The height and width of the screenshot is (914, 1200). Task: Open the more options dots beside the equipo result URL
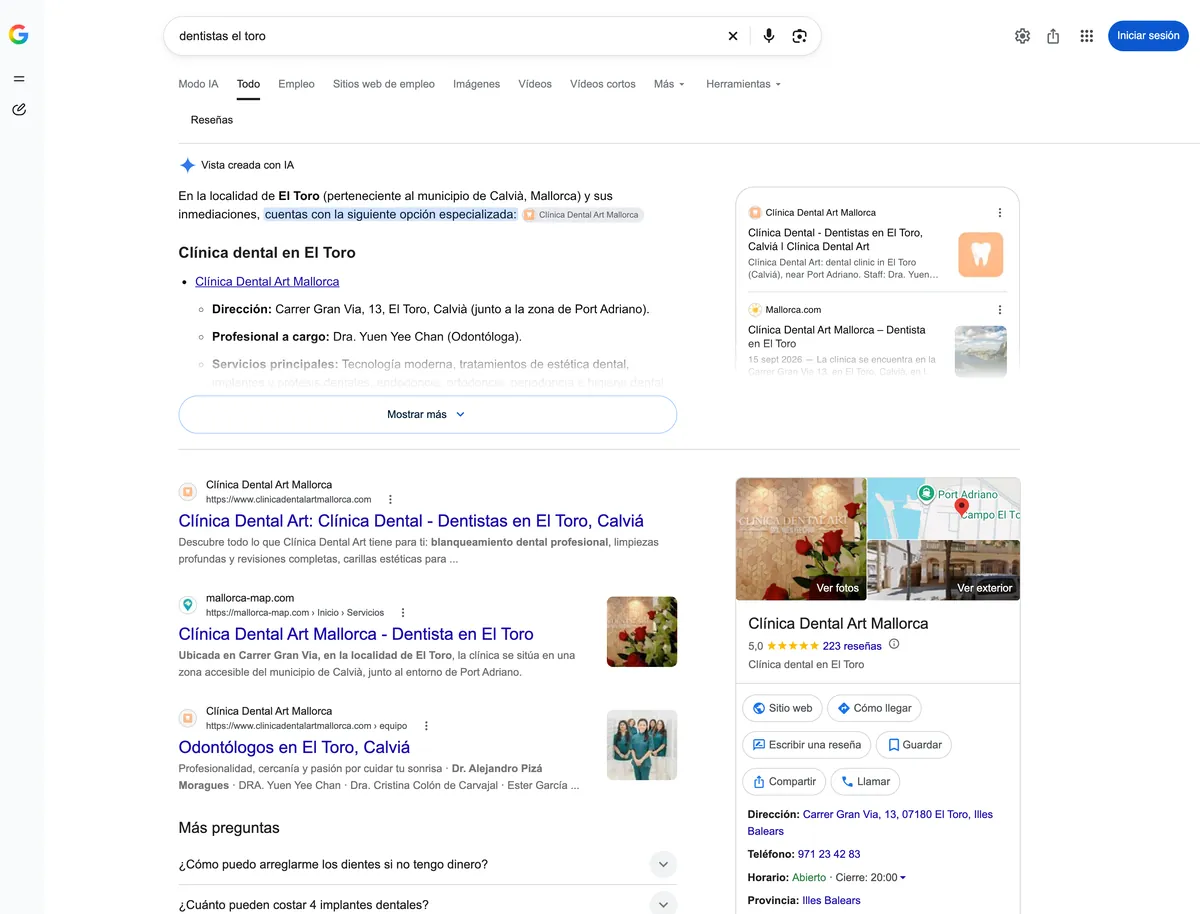click(x=426, y=725)
